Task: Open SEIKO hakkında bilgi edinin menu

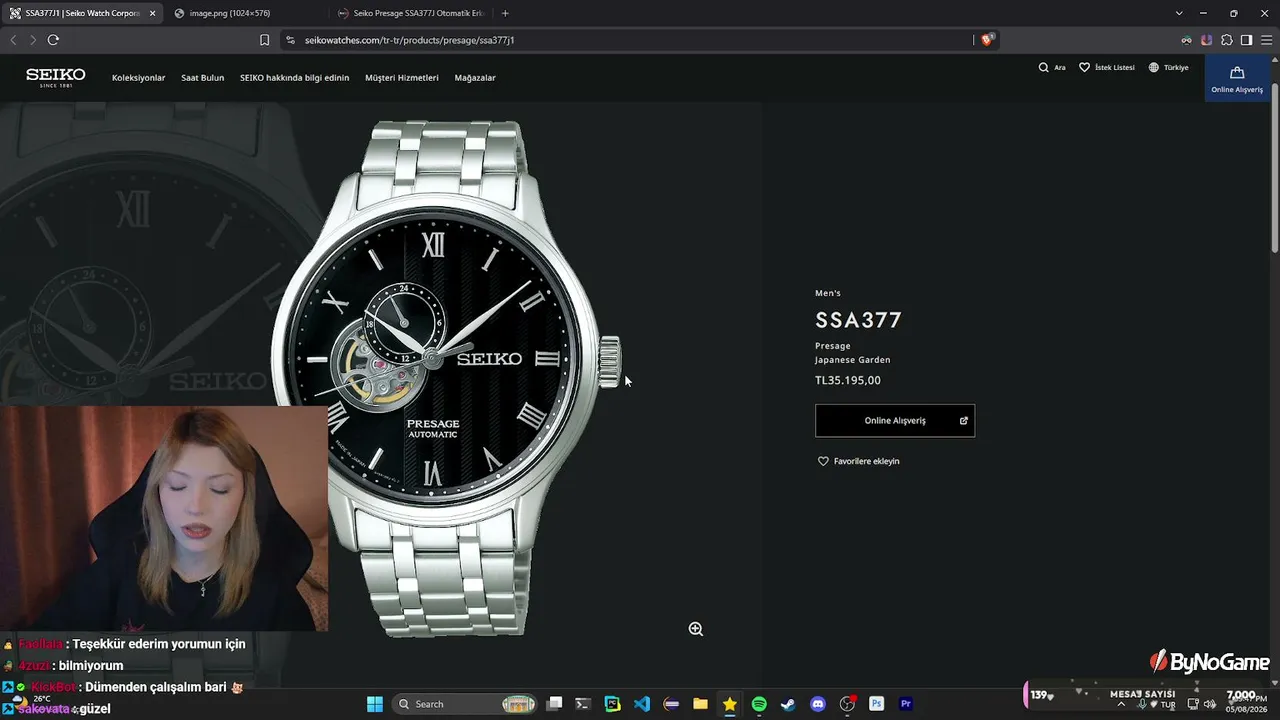Action: [295, 78]
